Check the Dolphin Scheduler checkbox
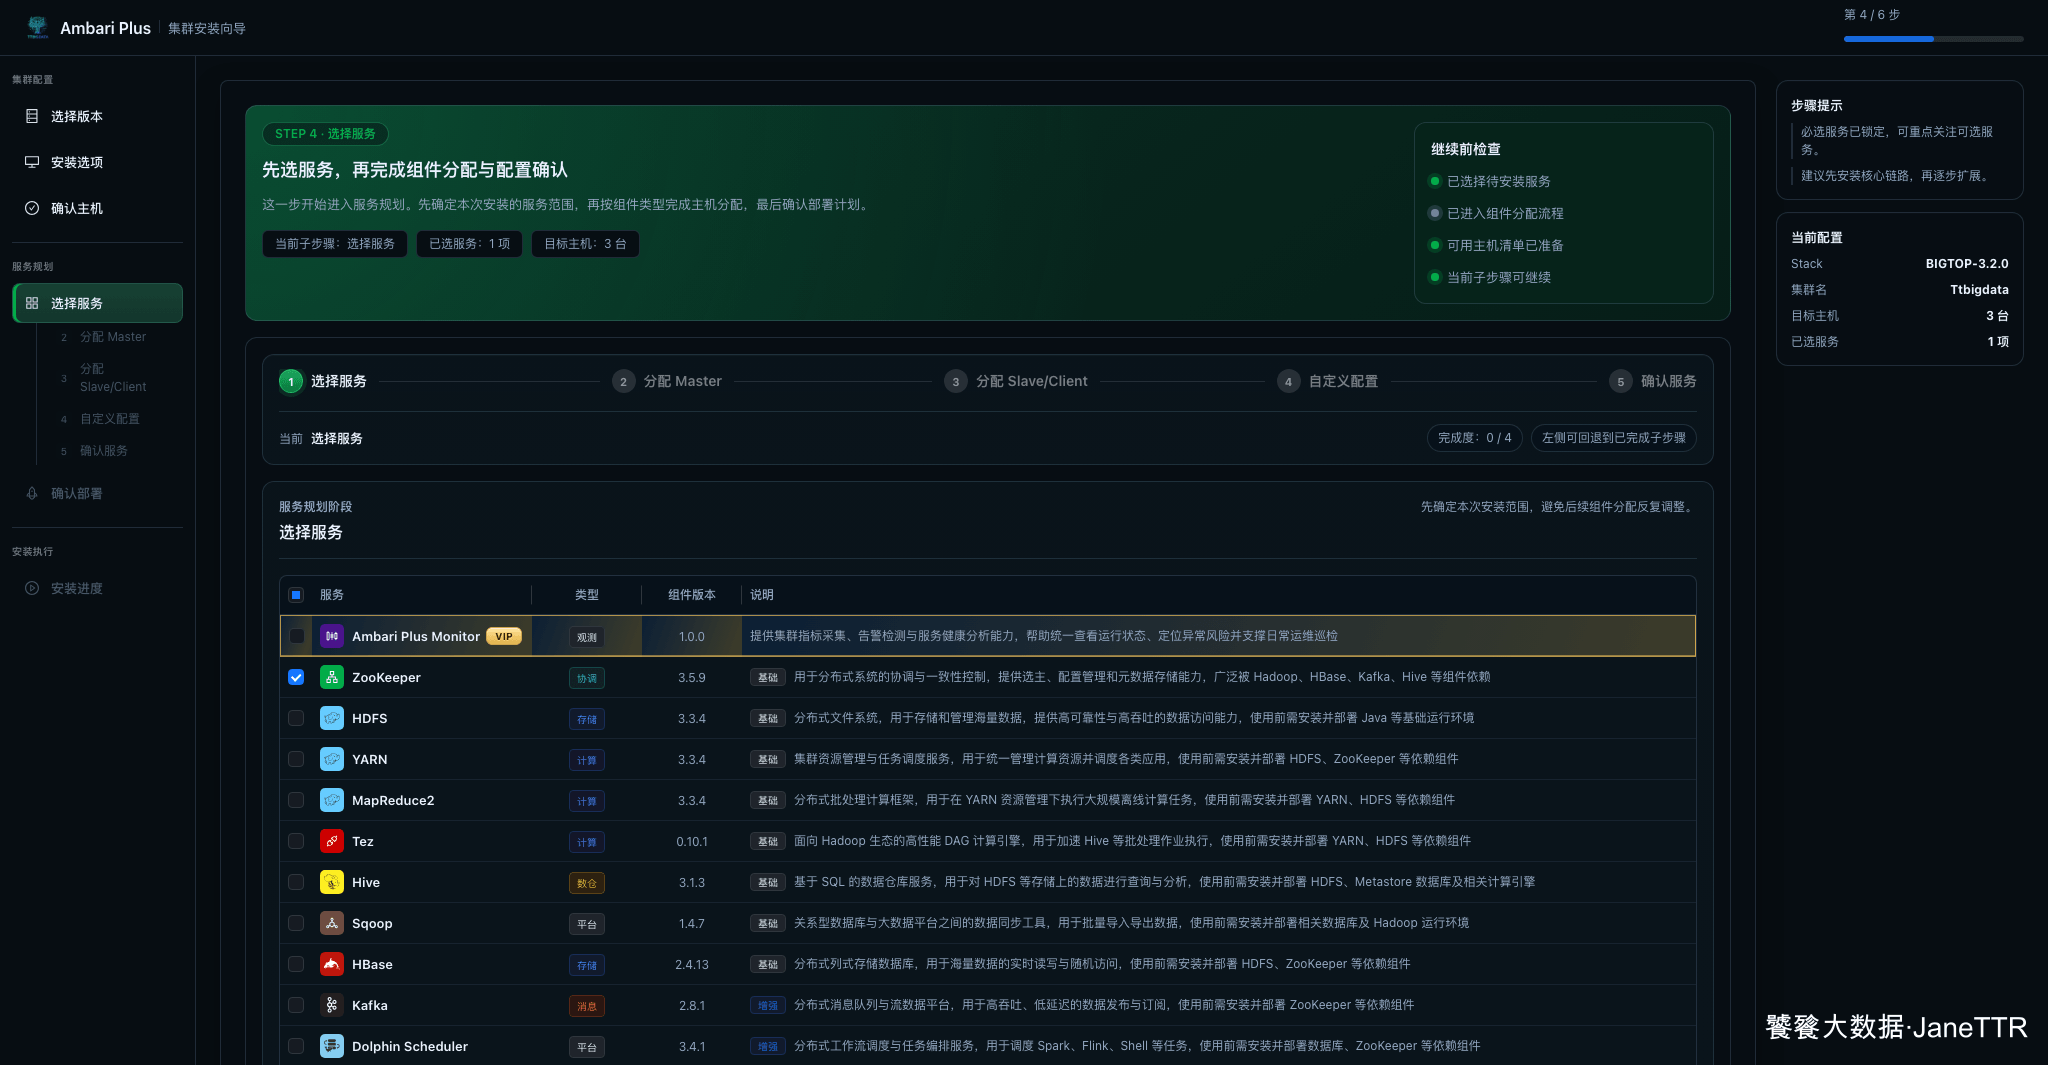This screenshot has width=2048, height=1065. coord(296,1046)
